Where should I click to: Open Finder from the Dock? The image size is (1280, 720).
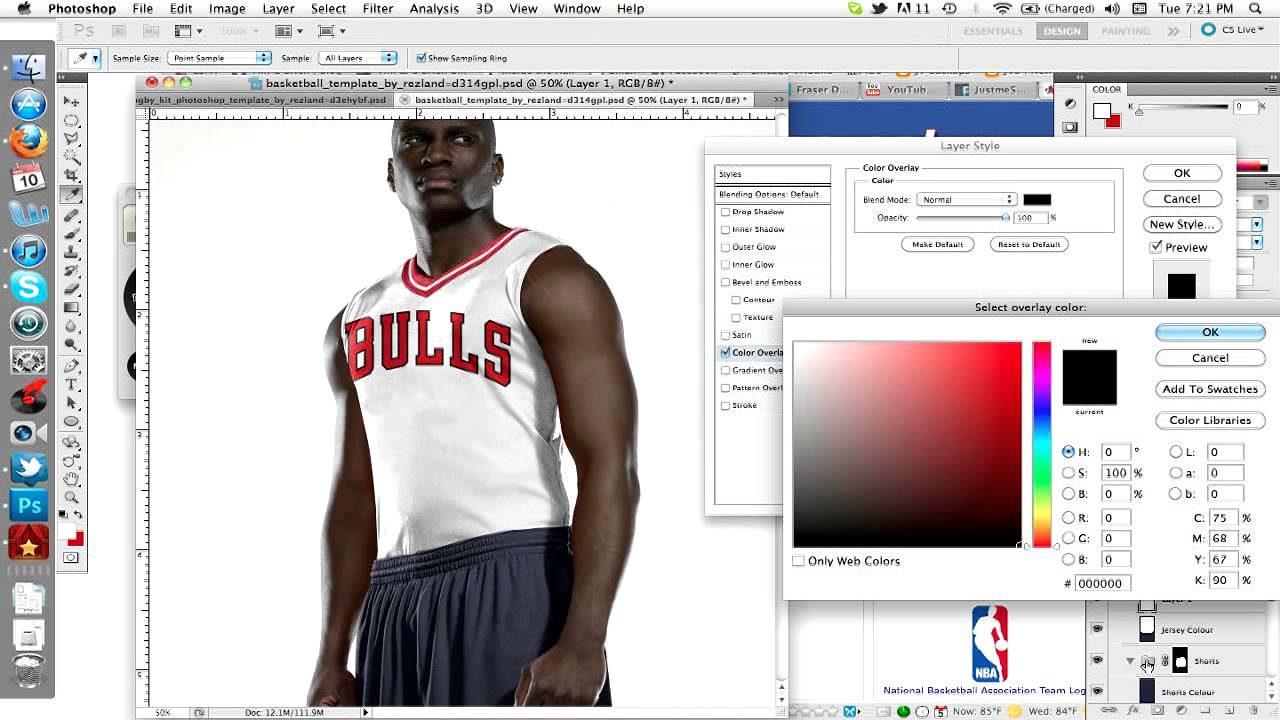[x=29, y=67]
